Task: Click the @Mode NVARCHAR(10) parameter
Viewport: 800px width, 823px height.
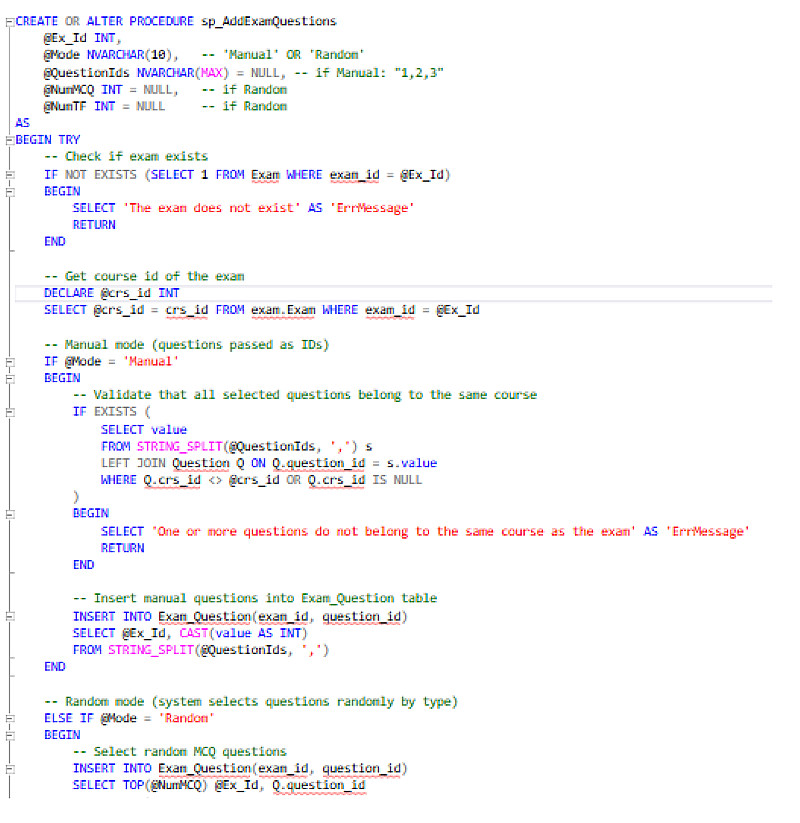Action: [x=111, y=55]
